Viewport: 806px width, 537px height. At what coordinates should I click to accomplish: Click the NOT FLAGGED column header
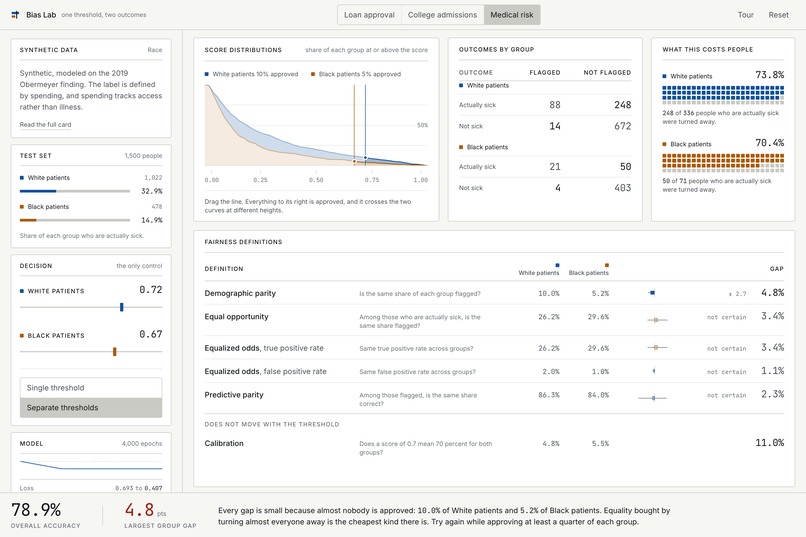(607, 72)
